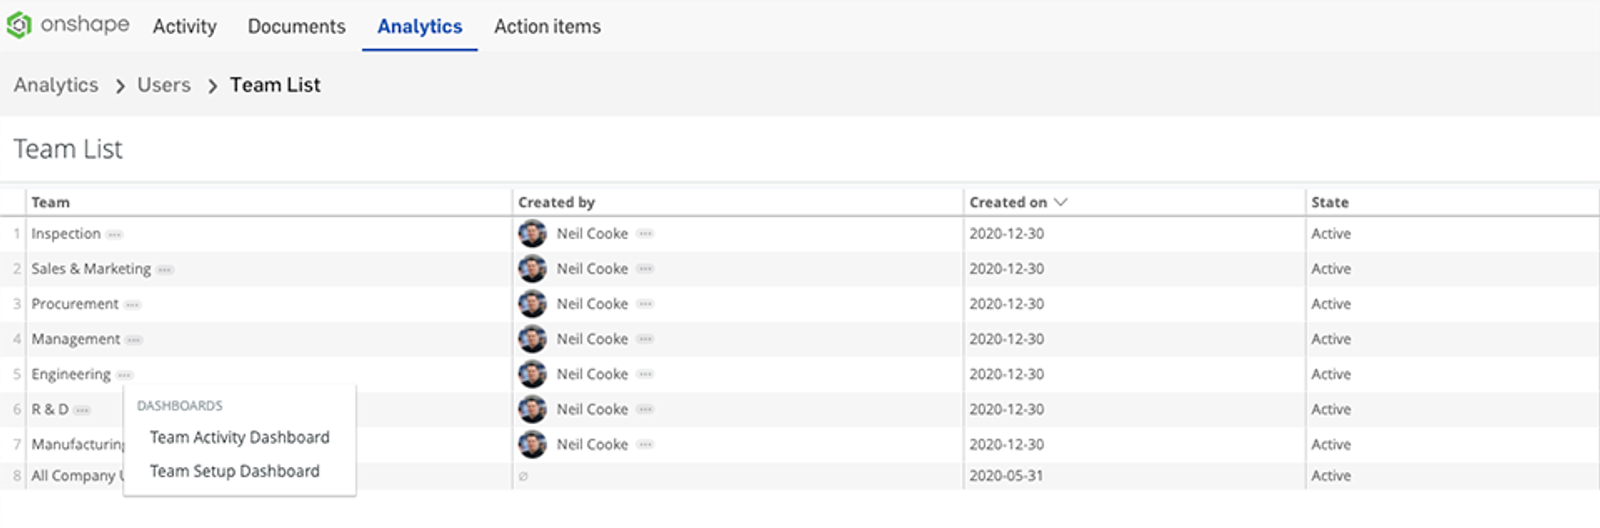Sort by the State column header
1600x528 pixels.
pyautogui.click(x=1330, y=202)
